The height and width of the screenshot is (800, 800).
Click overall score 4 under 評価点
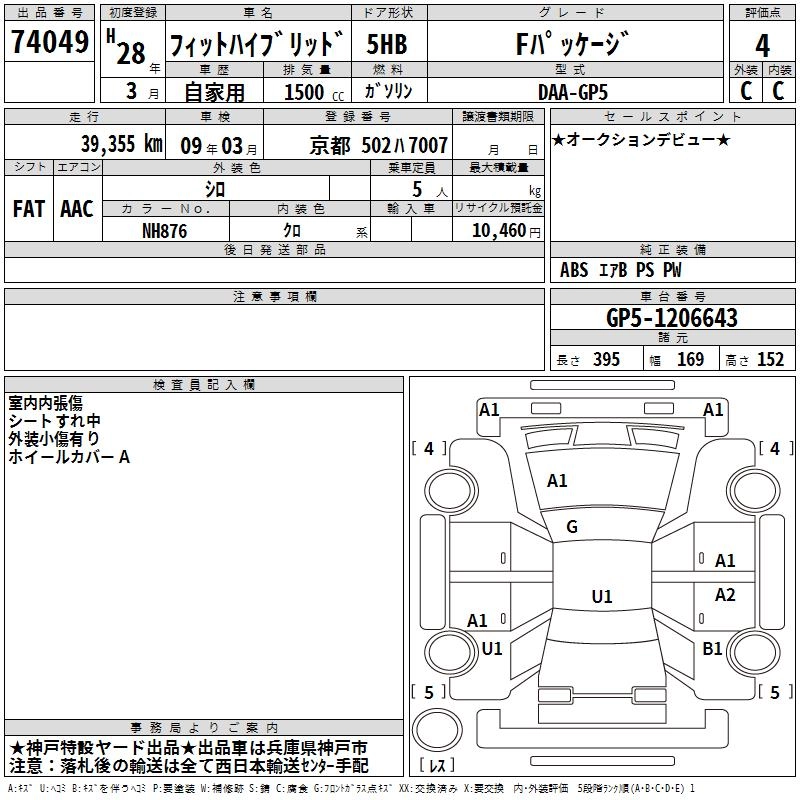point(762,46)
